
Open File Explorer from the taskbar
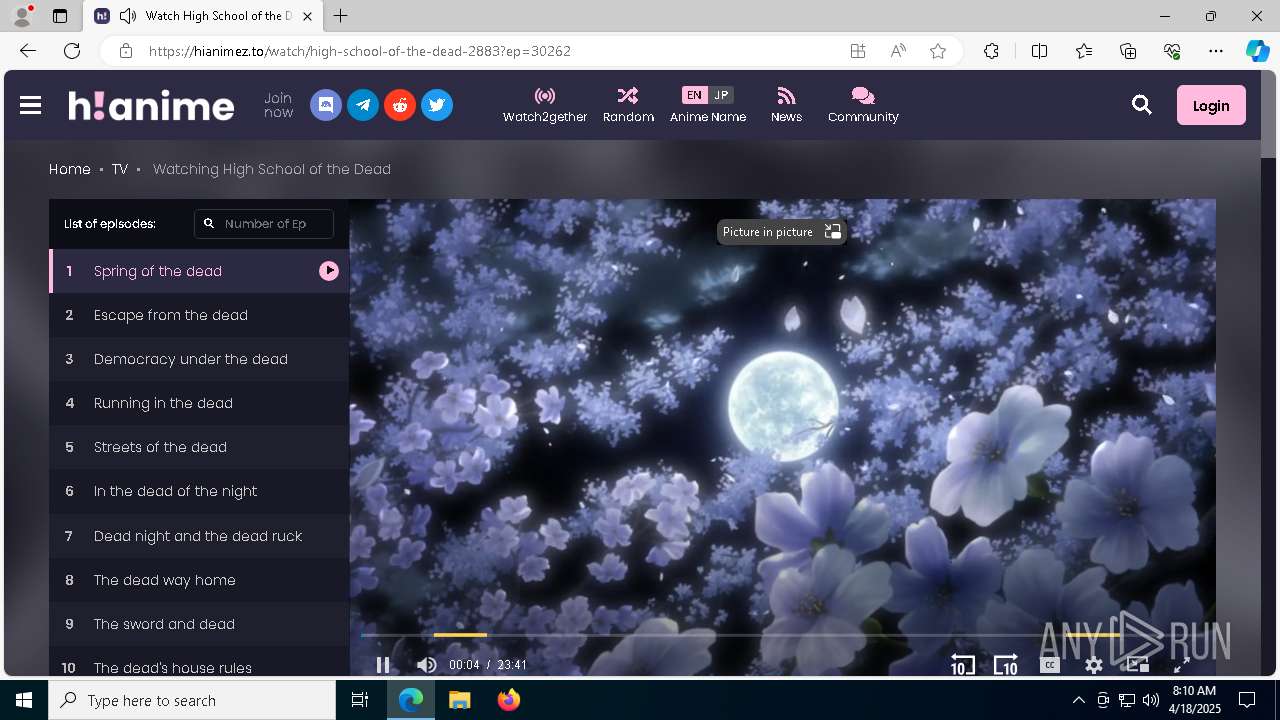(460, 700)
